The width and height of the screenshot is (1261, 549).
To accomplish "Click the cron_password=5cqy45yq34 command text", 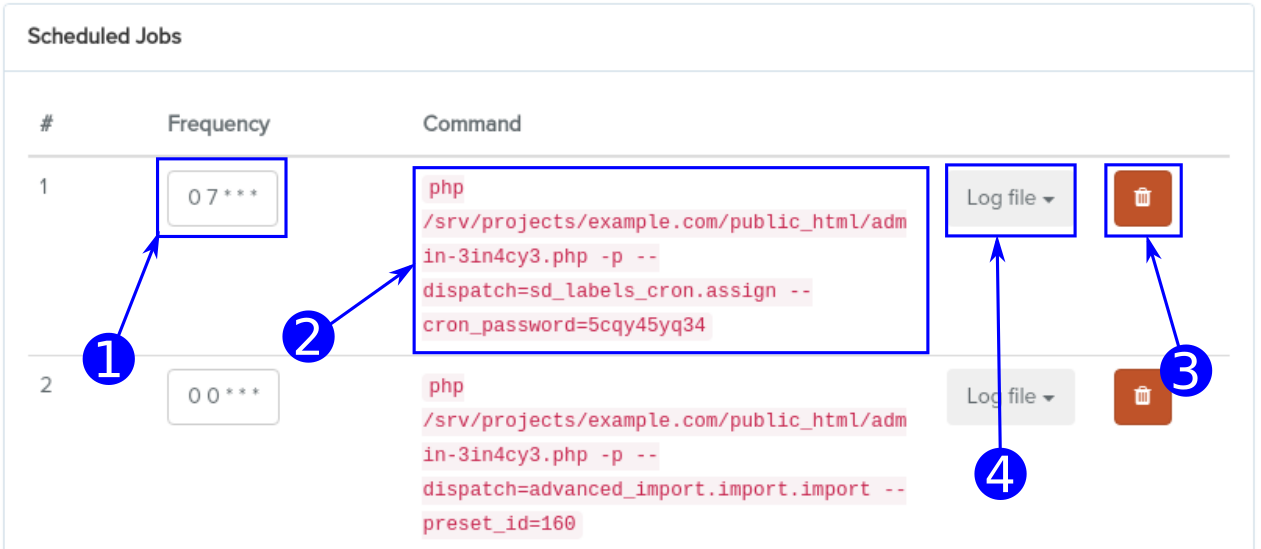I will pos(566,326).
